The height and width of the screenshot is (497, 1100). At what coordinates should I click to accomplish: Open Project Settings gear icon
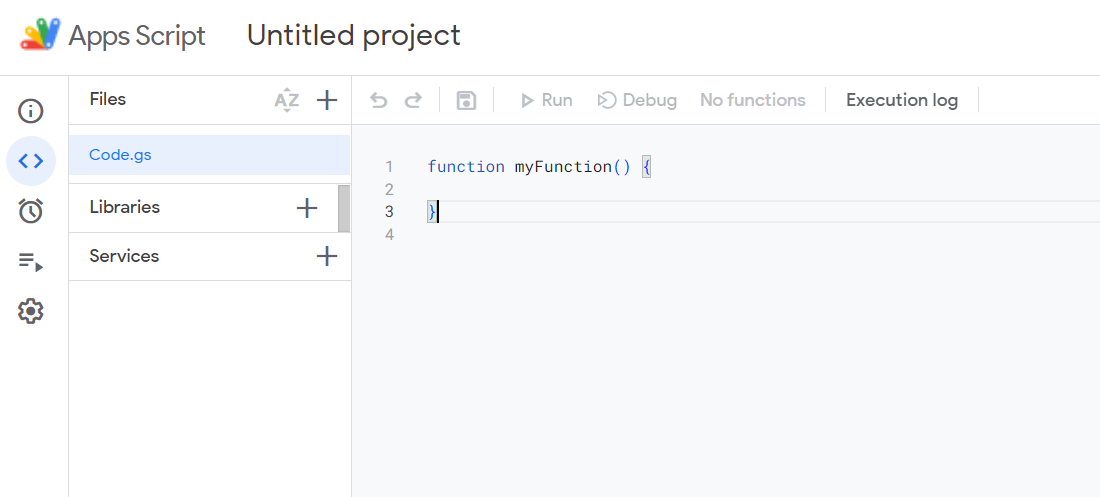click(31, 311)
